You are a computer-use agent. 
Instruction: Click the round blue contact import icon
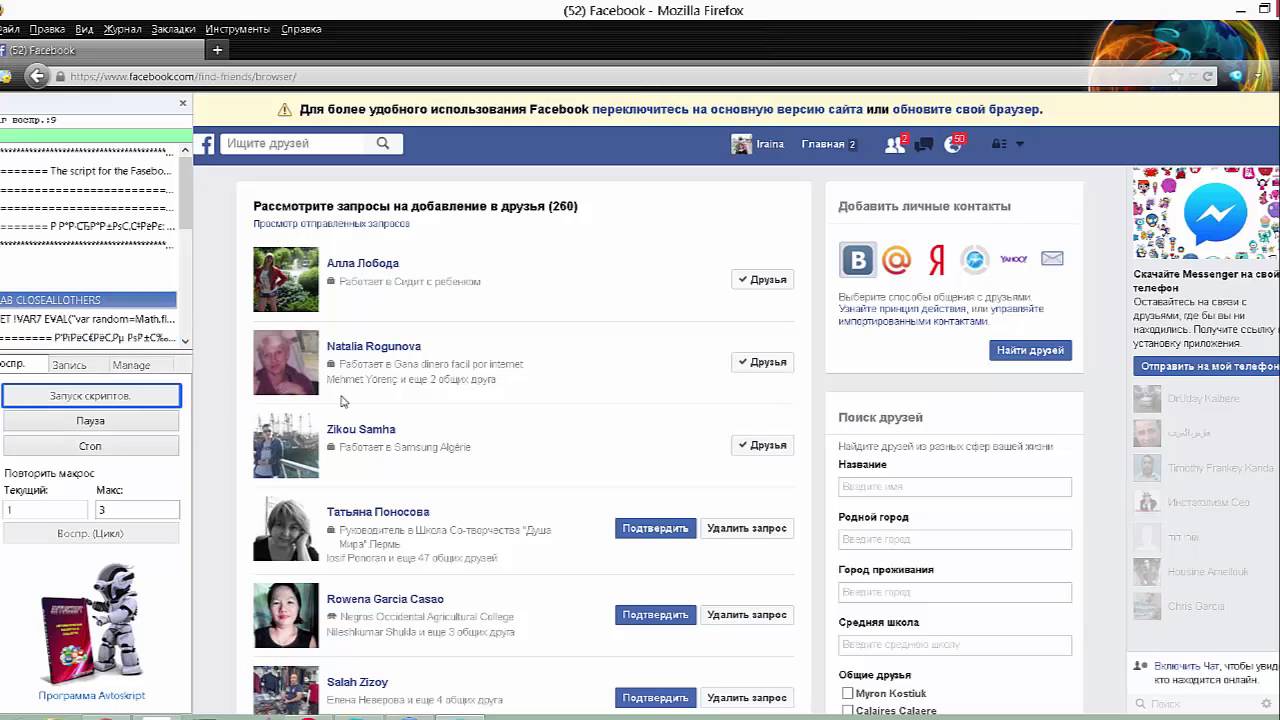coord(974,259)
